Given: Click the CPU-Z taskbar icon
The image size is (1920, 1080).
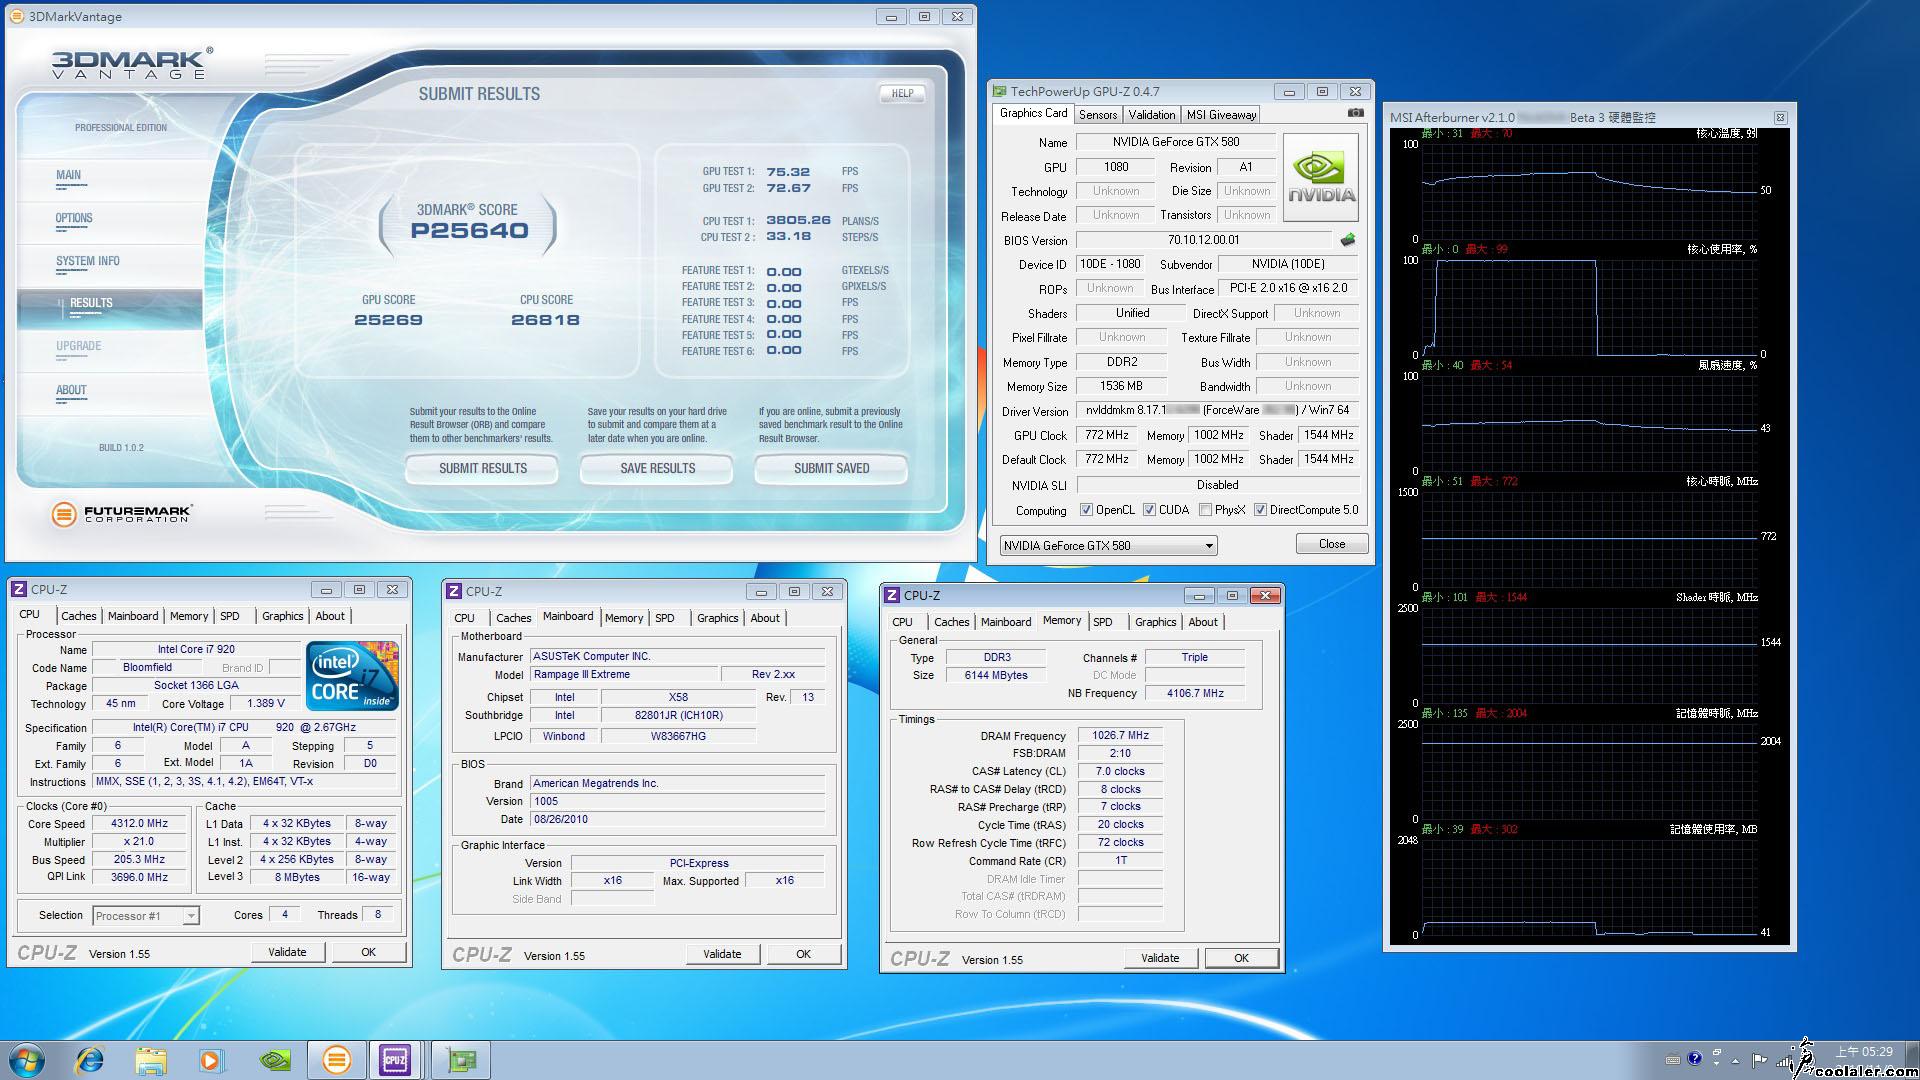Looking at the screenshot, I should [x=394, y=1059].
